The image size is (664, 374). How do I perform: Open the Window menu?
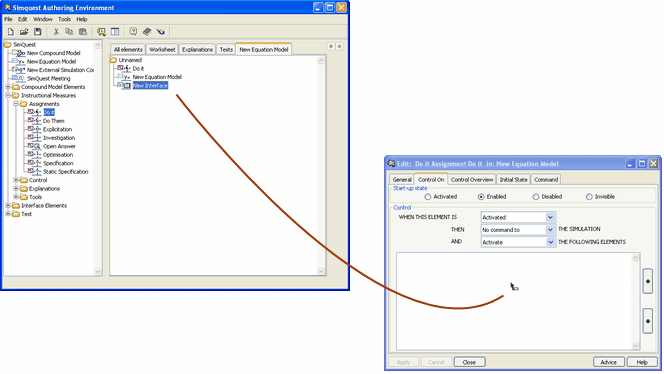[43, 19]
